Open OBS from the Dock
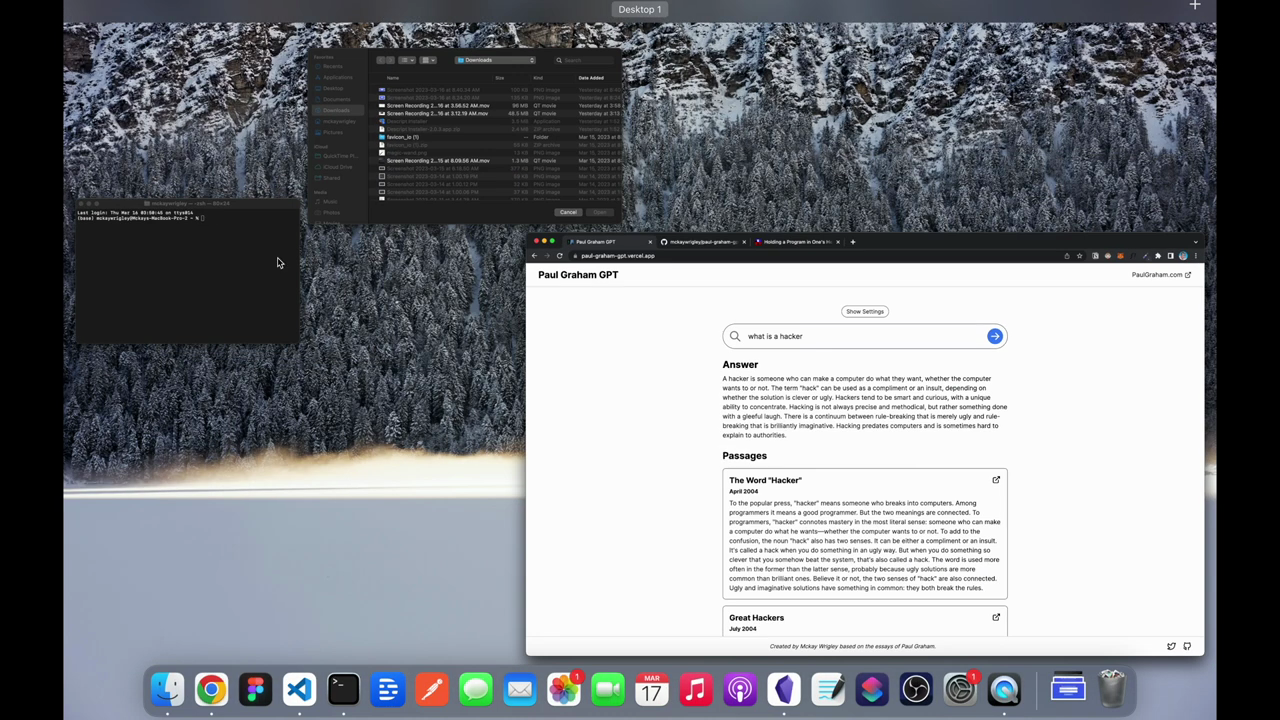Viewport: 1280px width, 720px height. (x=915, y=689)
